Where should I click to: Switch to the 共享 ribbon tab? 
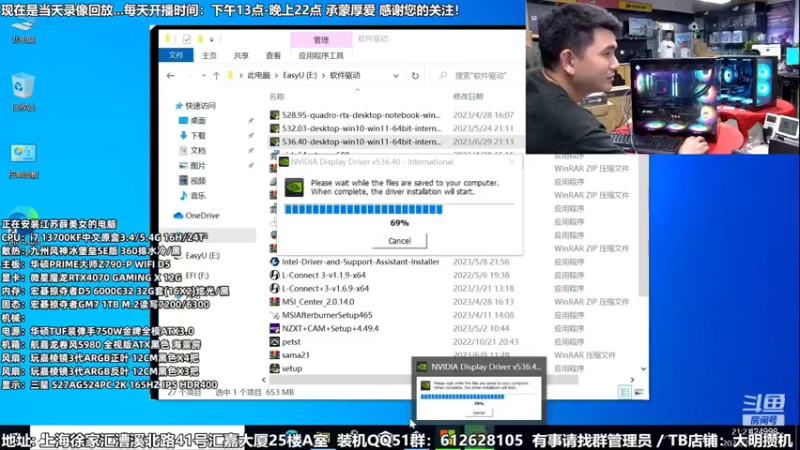pos(241,55)
